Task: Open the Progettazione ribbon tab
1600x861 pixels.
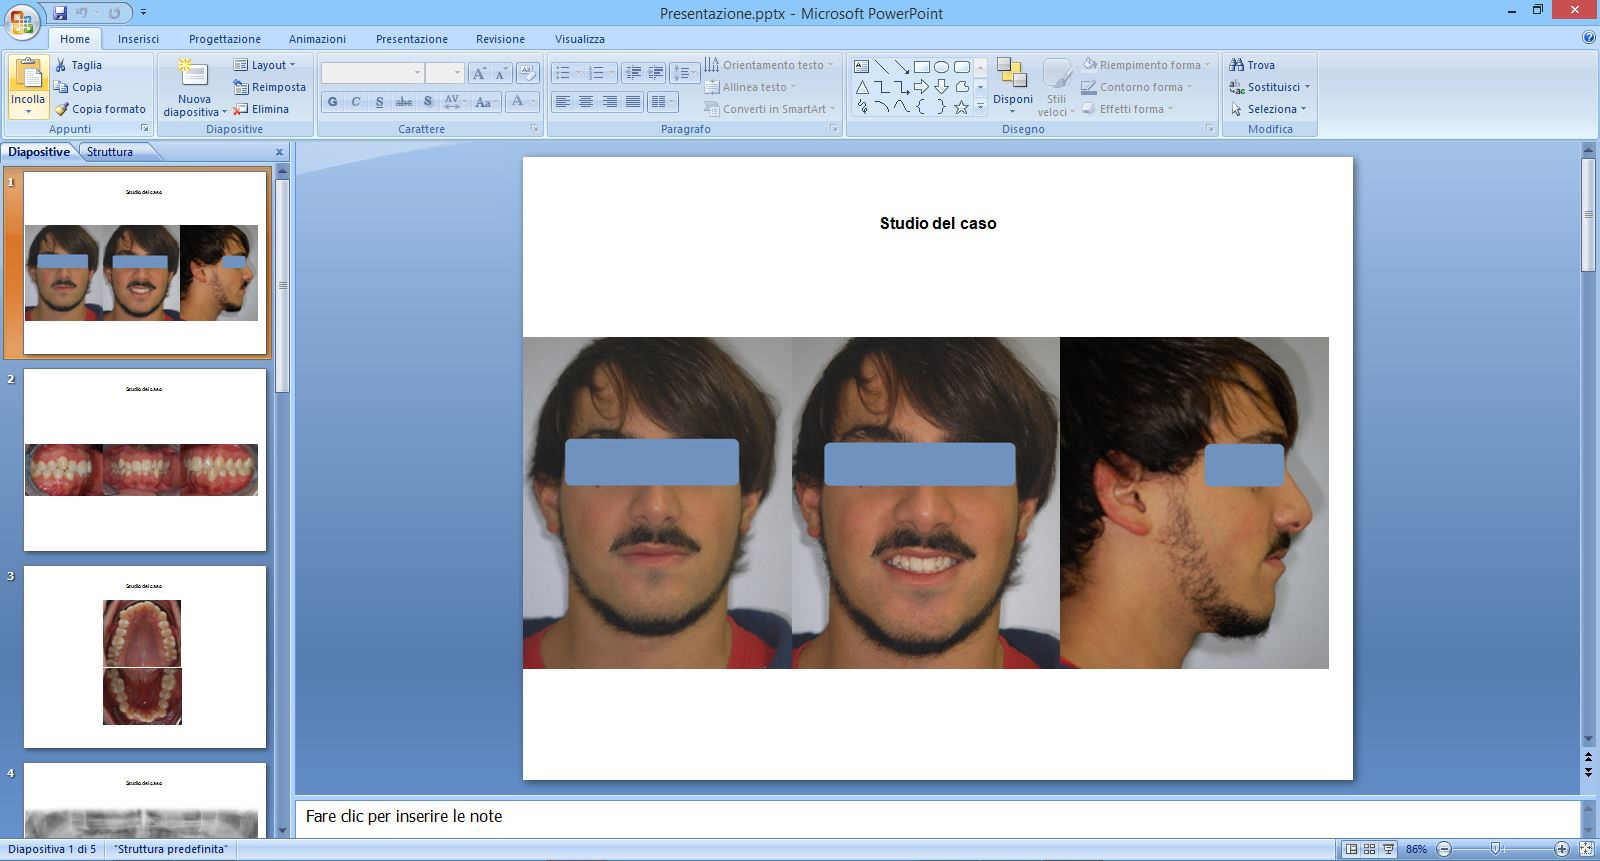Action: (x=225, y=39)
